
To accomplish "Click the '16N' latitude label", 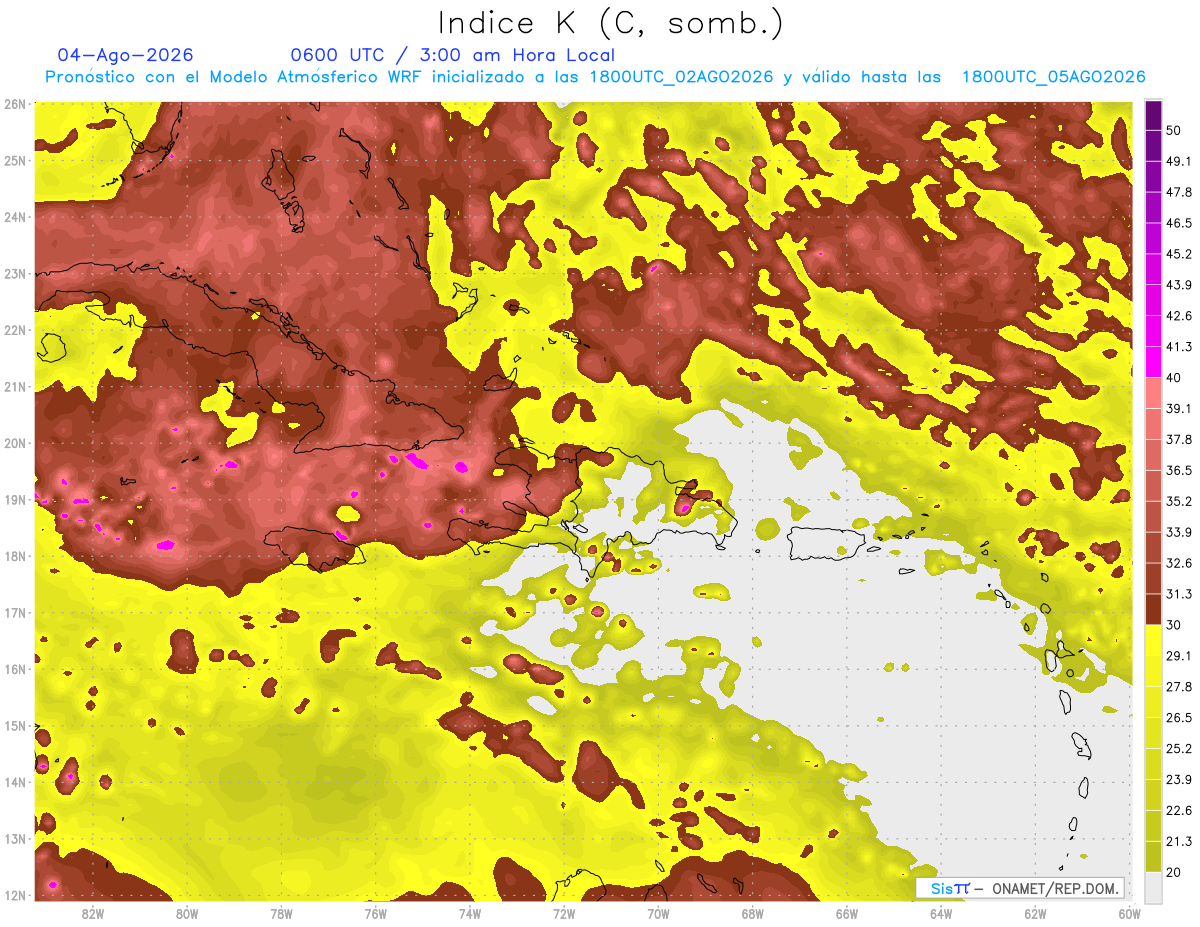I will (x=15, y=669).
